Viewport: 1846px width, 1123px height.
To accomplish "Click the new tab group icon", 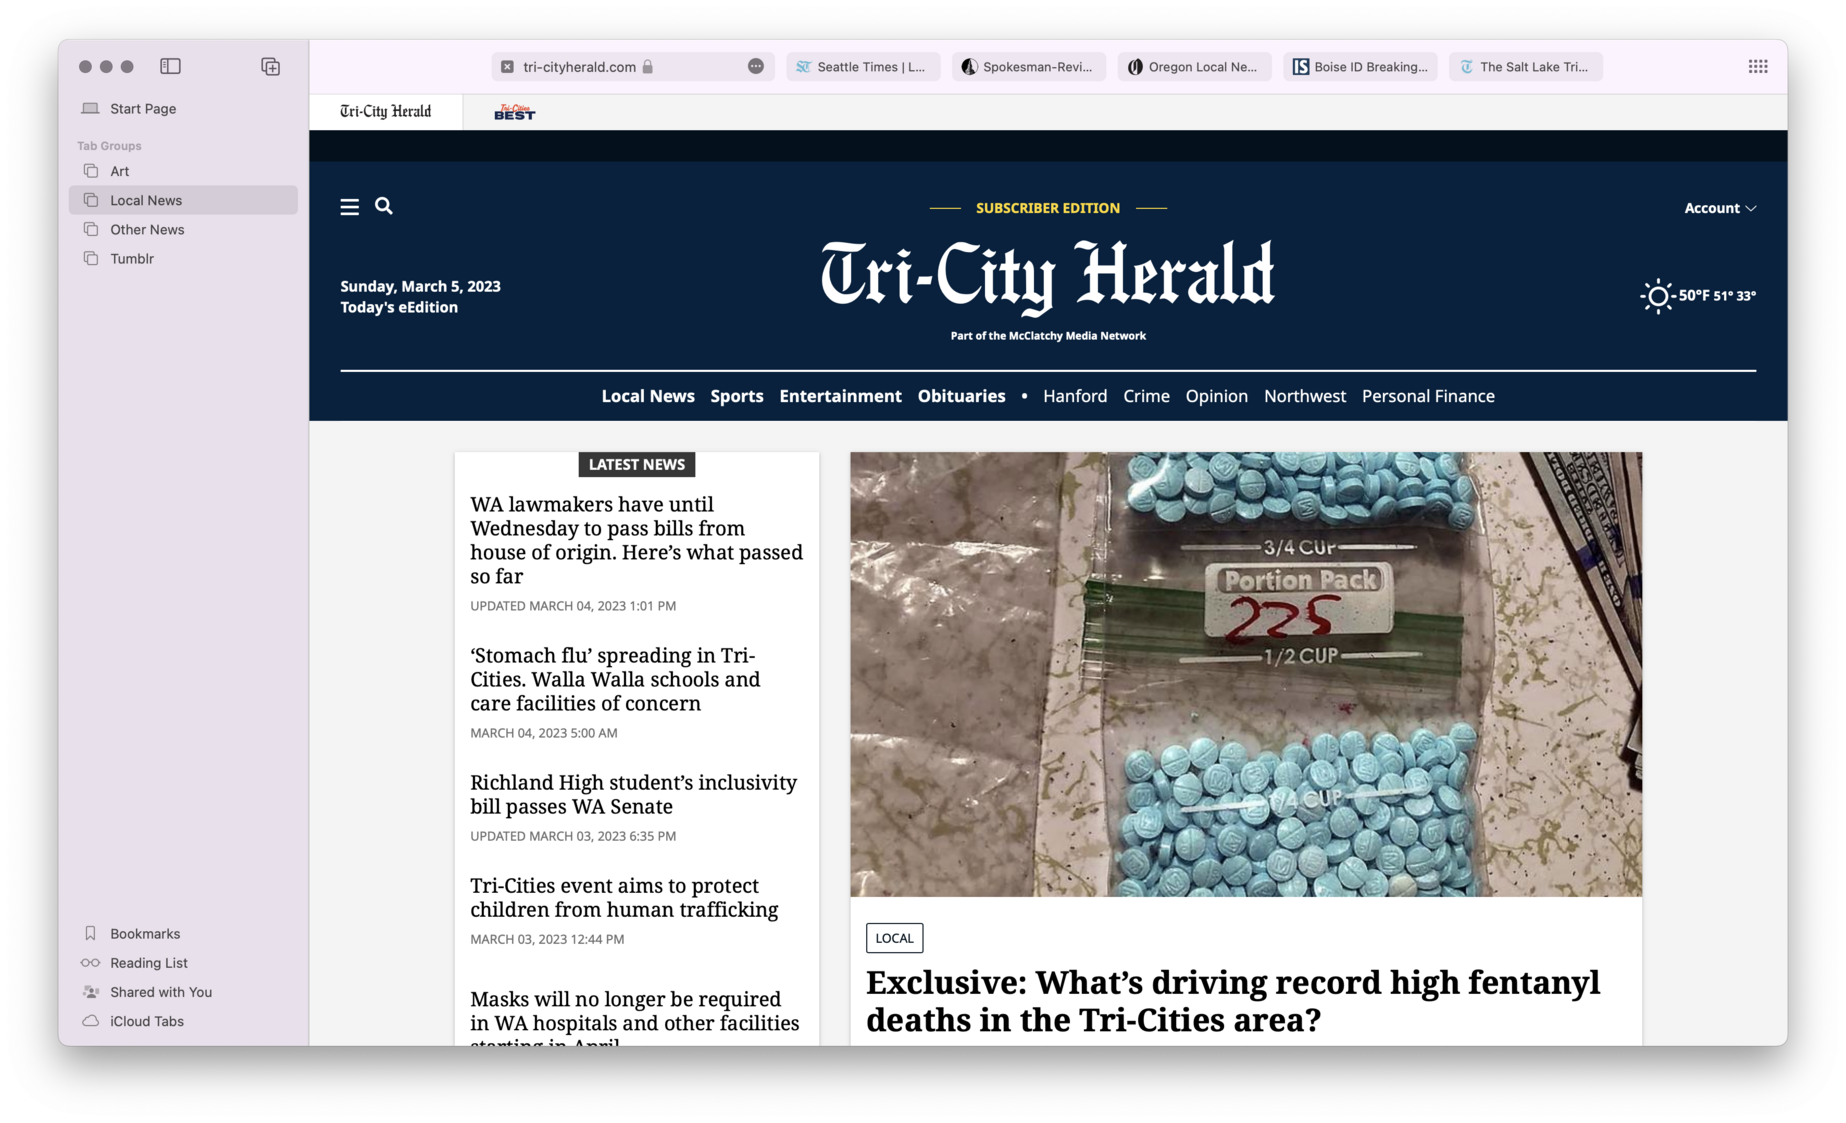I will click(270, 66).
